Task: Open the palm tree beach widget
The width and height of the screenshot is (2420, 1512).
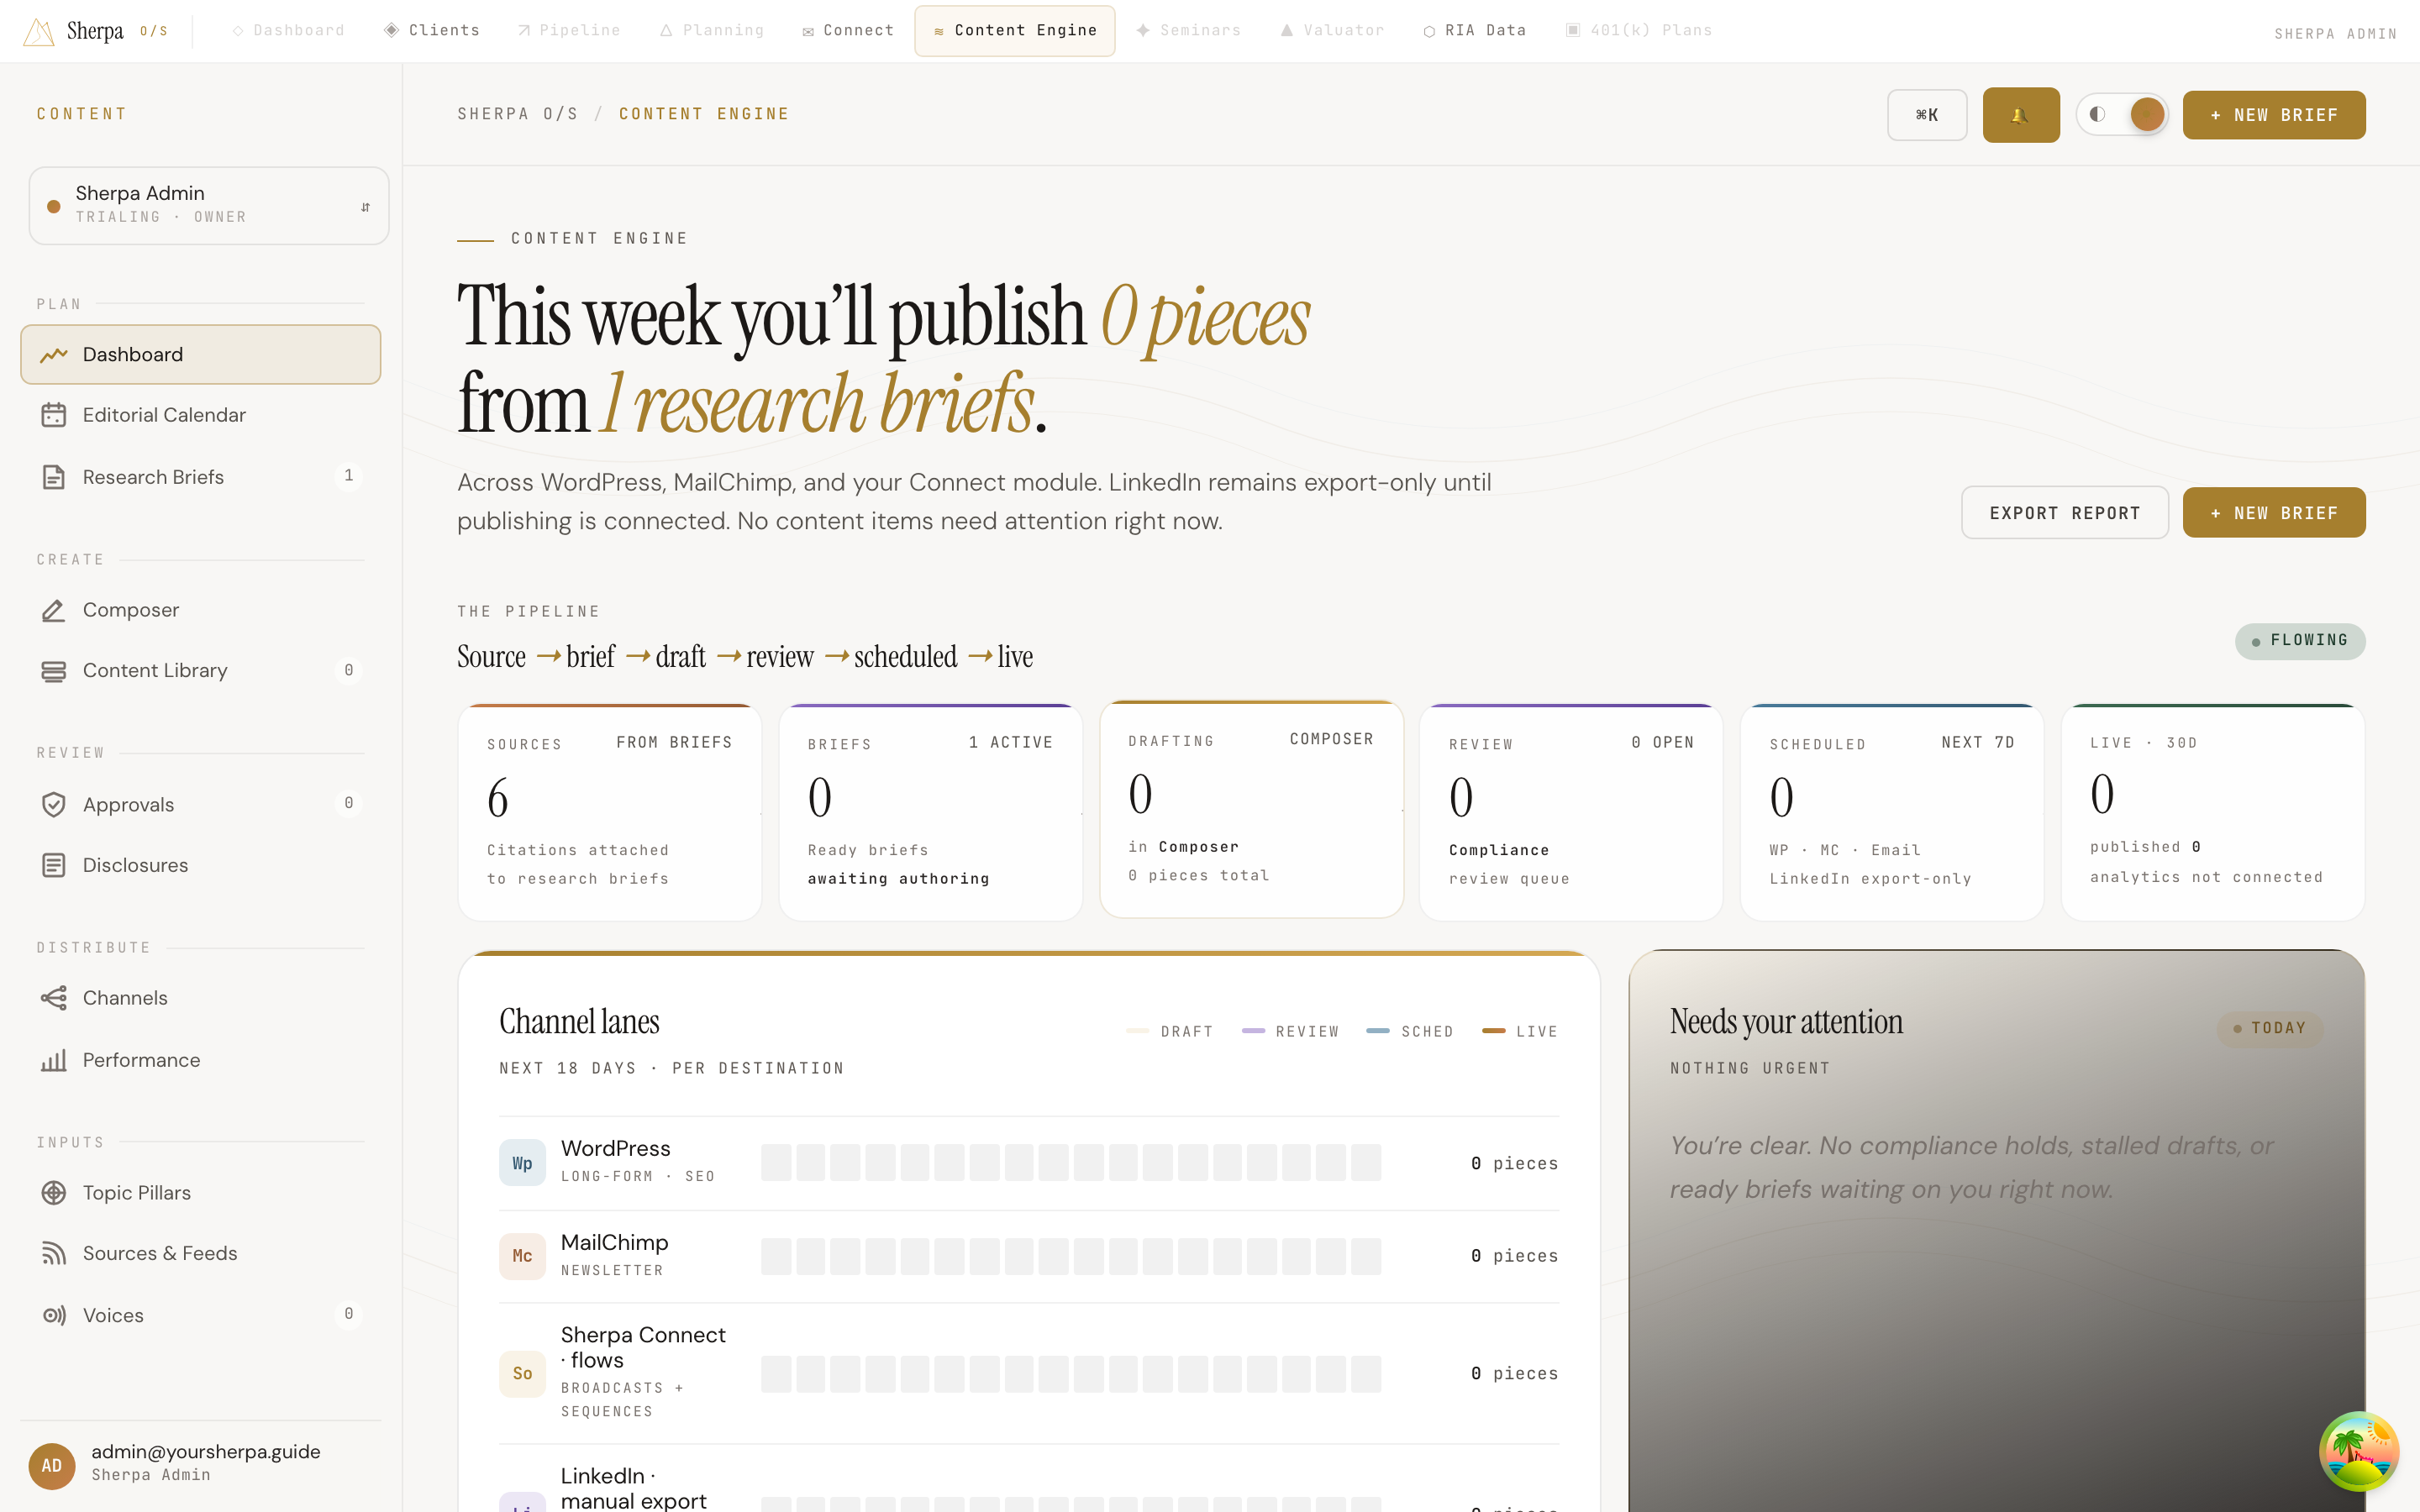Action: click(2359, 1451)
